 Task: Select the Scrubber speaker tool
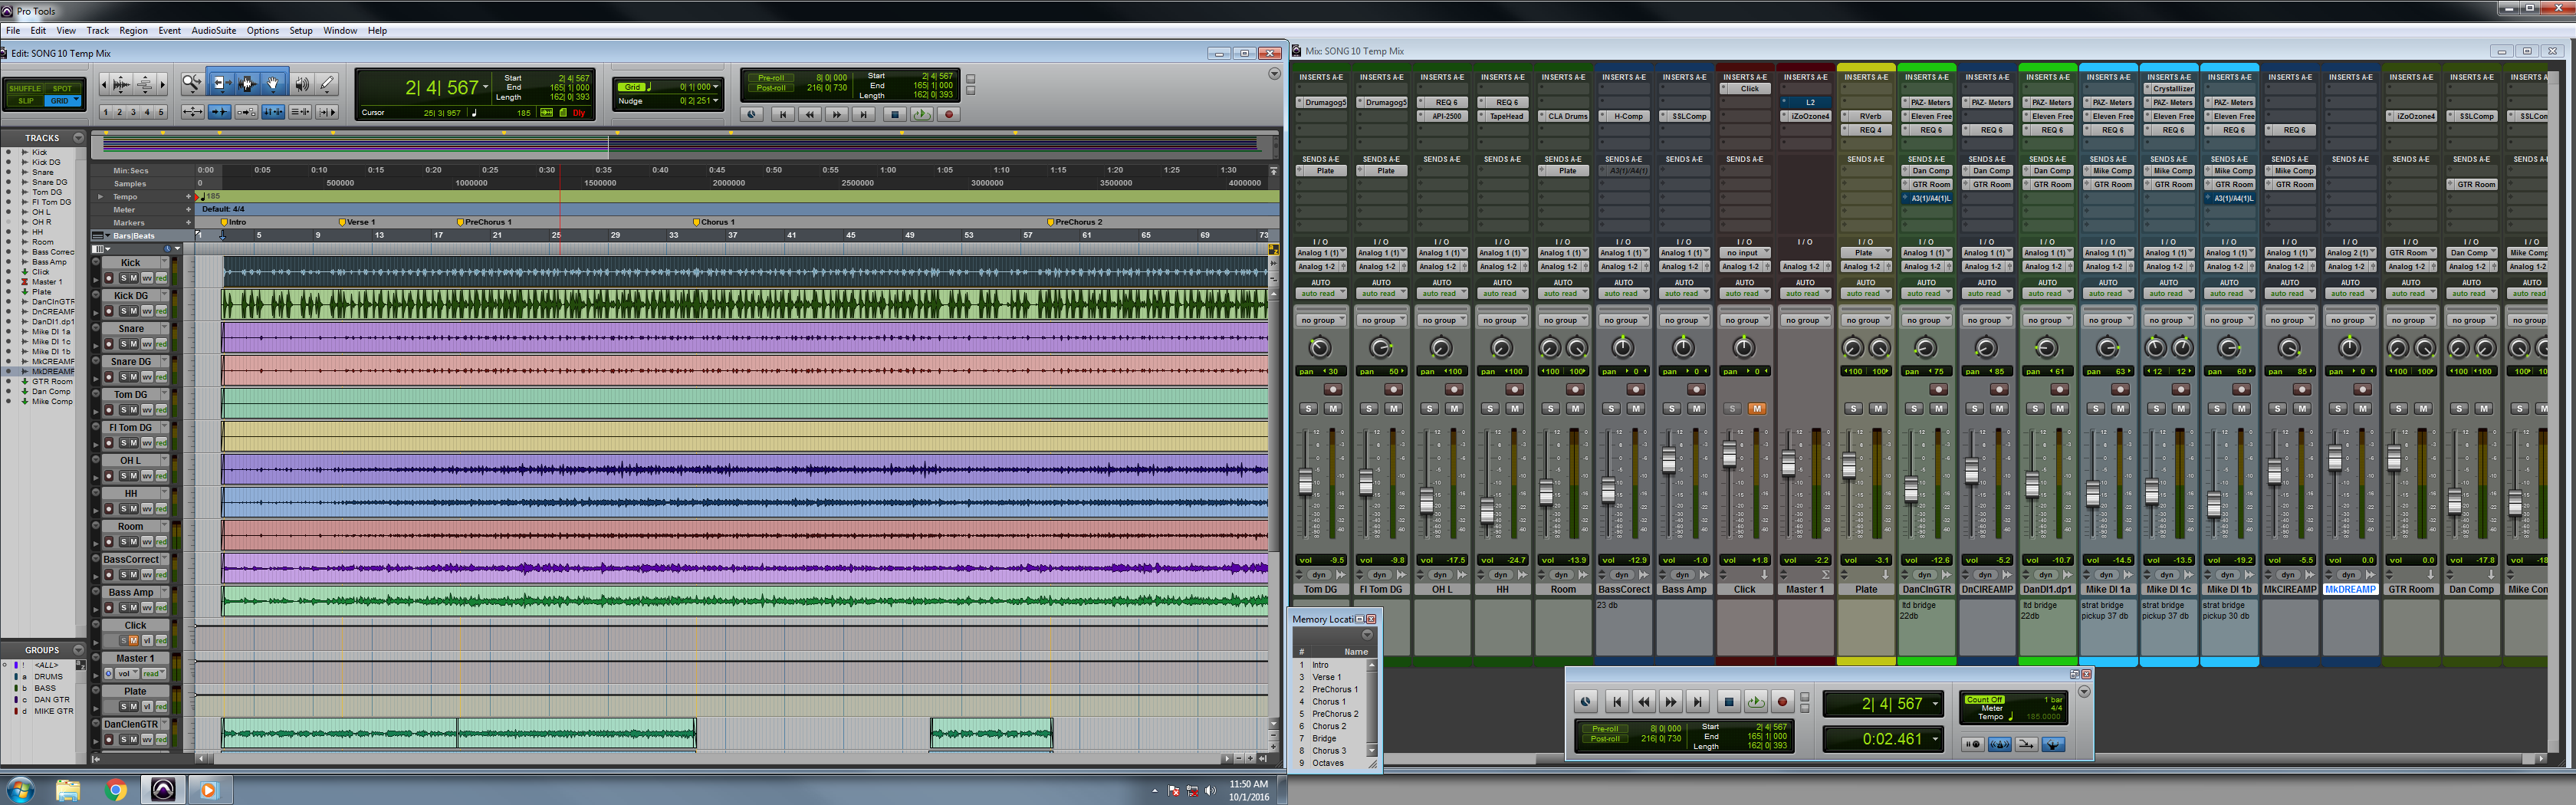[301, 84]
